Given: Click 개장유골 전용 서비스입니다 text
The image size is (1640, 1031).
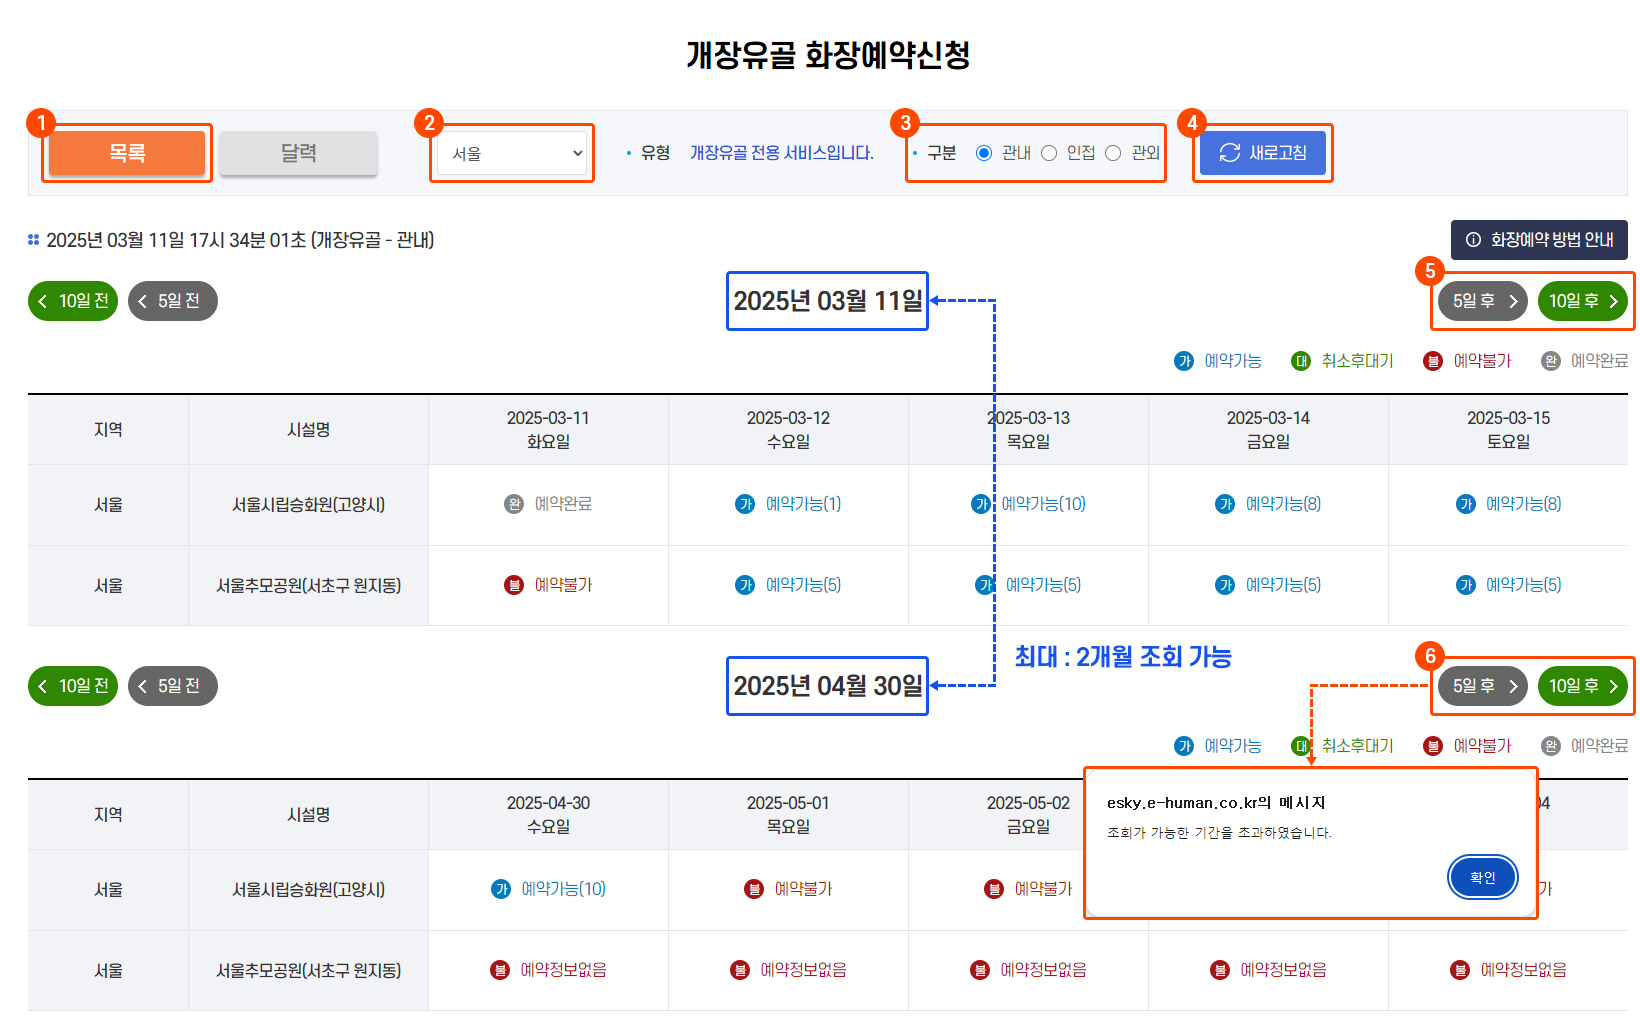Looking at the screenshot, I should (781, 153).
